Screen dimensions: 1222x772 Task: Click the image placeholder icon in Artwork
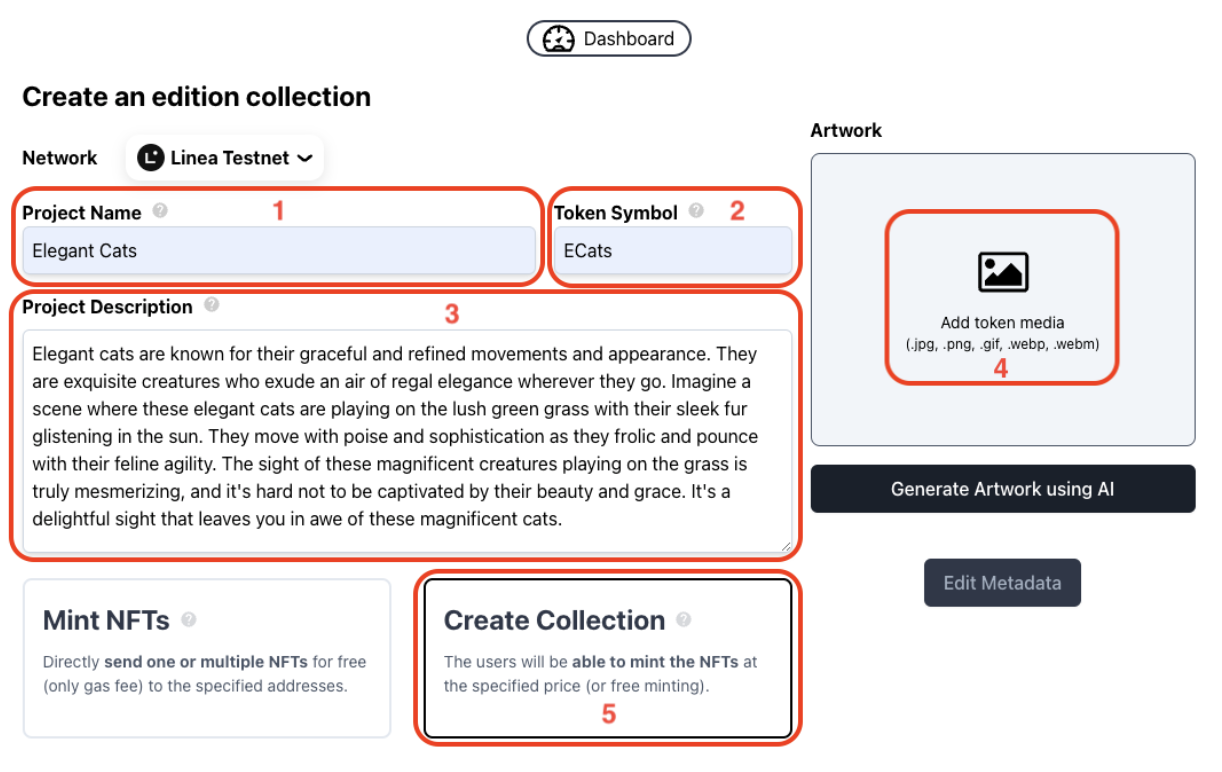click(1002, 272)
